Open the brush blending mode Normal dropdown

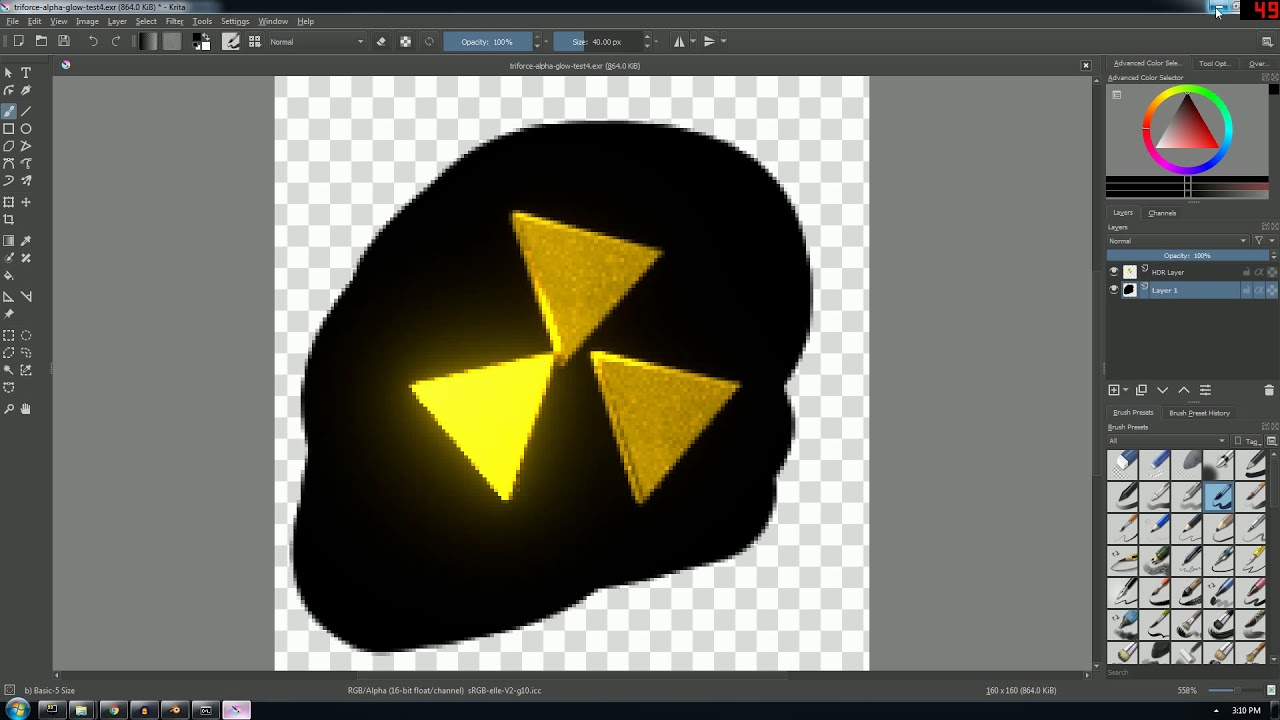[316, 42]
